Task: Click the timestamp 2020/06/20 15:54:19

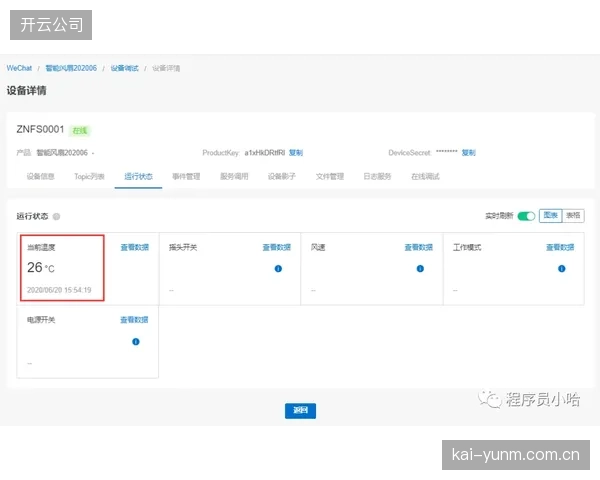Action: [59, 290]
